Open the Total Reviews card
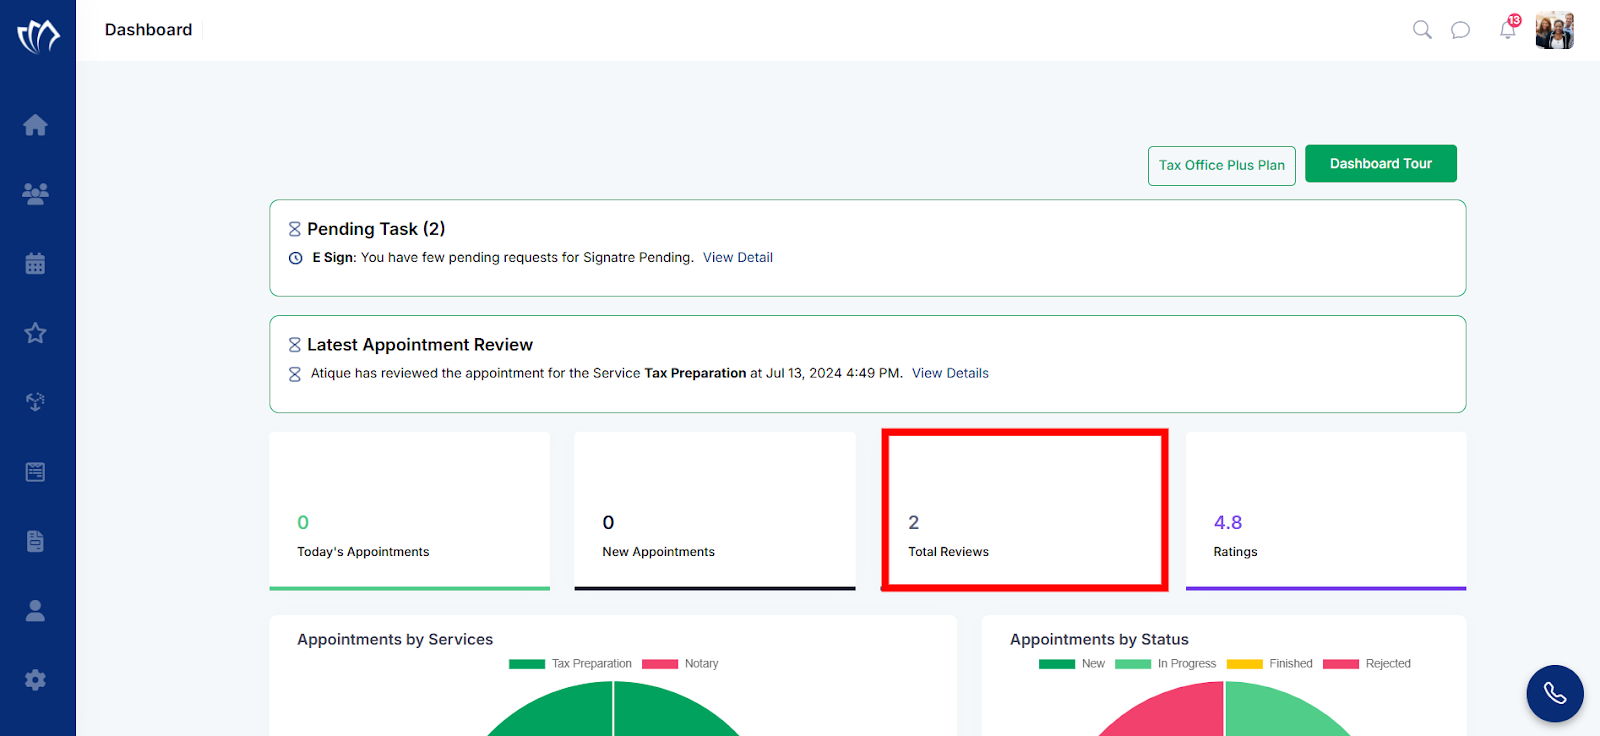 [x=1025, y=511]
